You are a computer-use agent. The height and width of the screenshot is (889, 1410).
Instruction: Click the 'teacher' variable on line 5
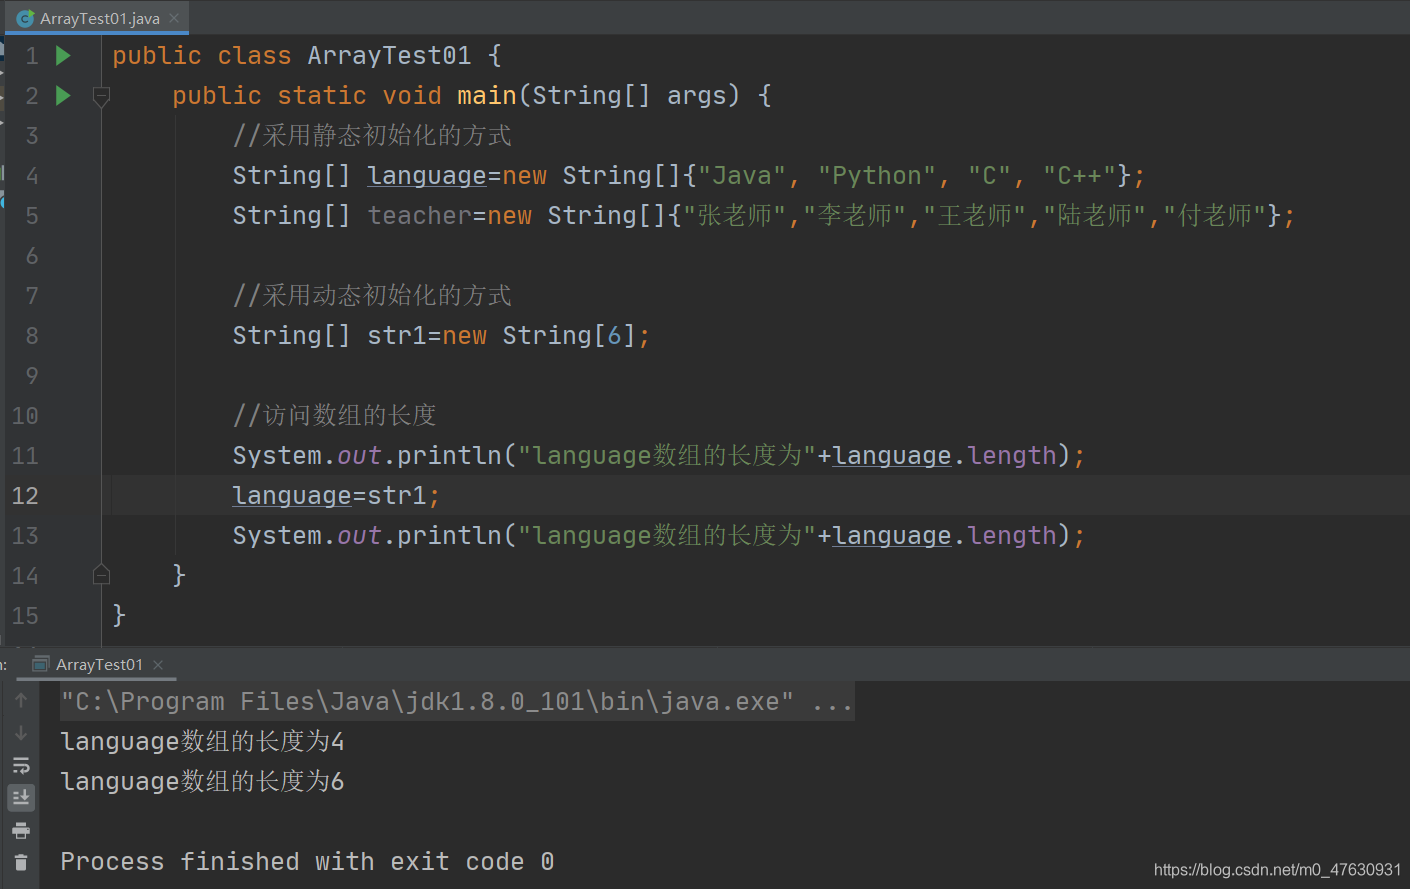[419, 216]
